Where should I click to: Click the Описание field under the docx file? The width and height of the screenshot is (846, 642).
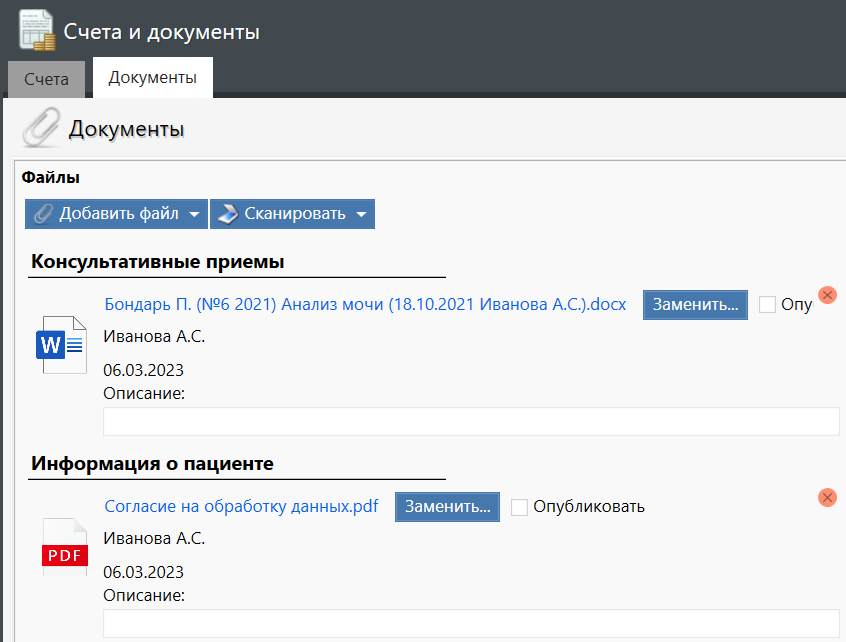pos(471,422)
